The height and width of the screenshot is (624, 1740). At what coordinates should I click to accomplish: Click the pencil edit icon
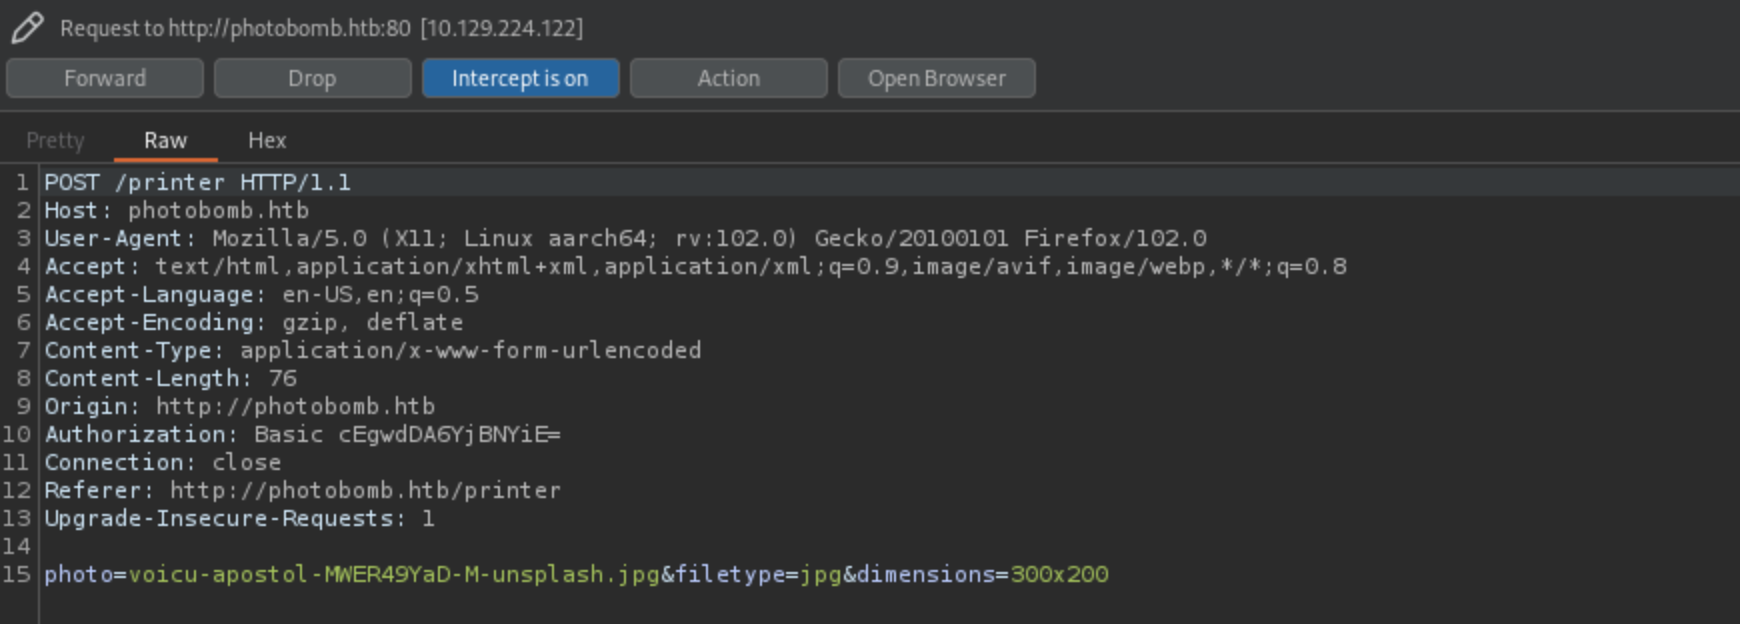[27, 27]
